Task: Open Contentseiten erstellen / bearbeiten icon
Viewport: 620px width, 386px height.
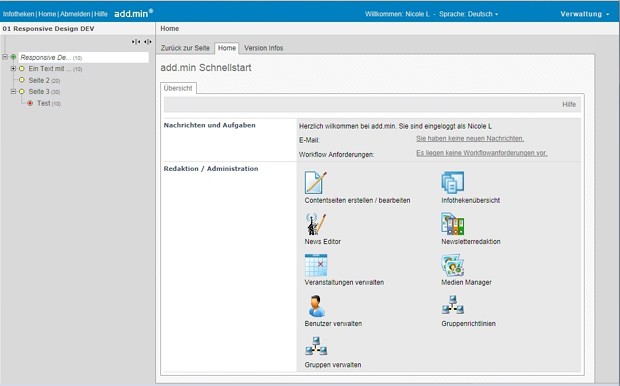Action: click(316, 182)
